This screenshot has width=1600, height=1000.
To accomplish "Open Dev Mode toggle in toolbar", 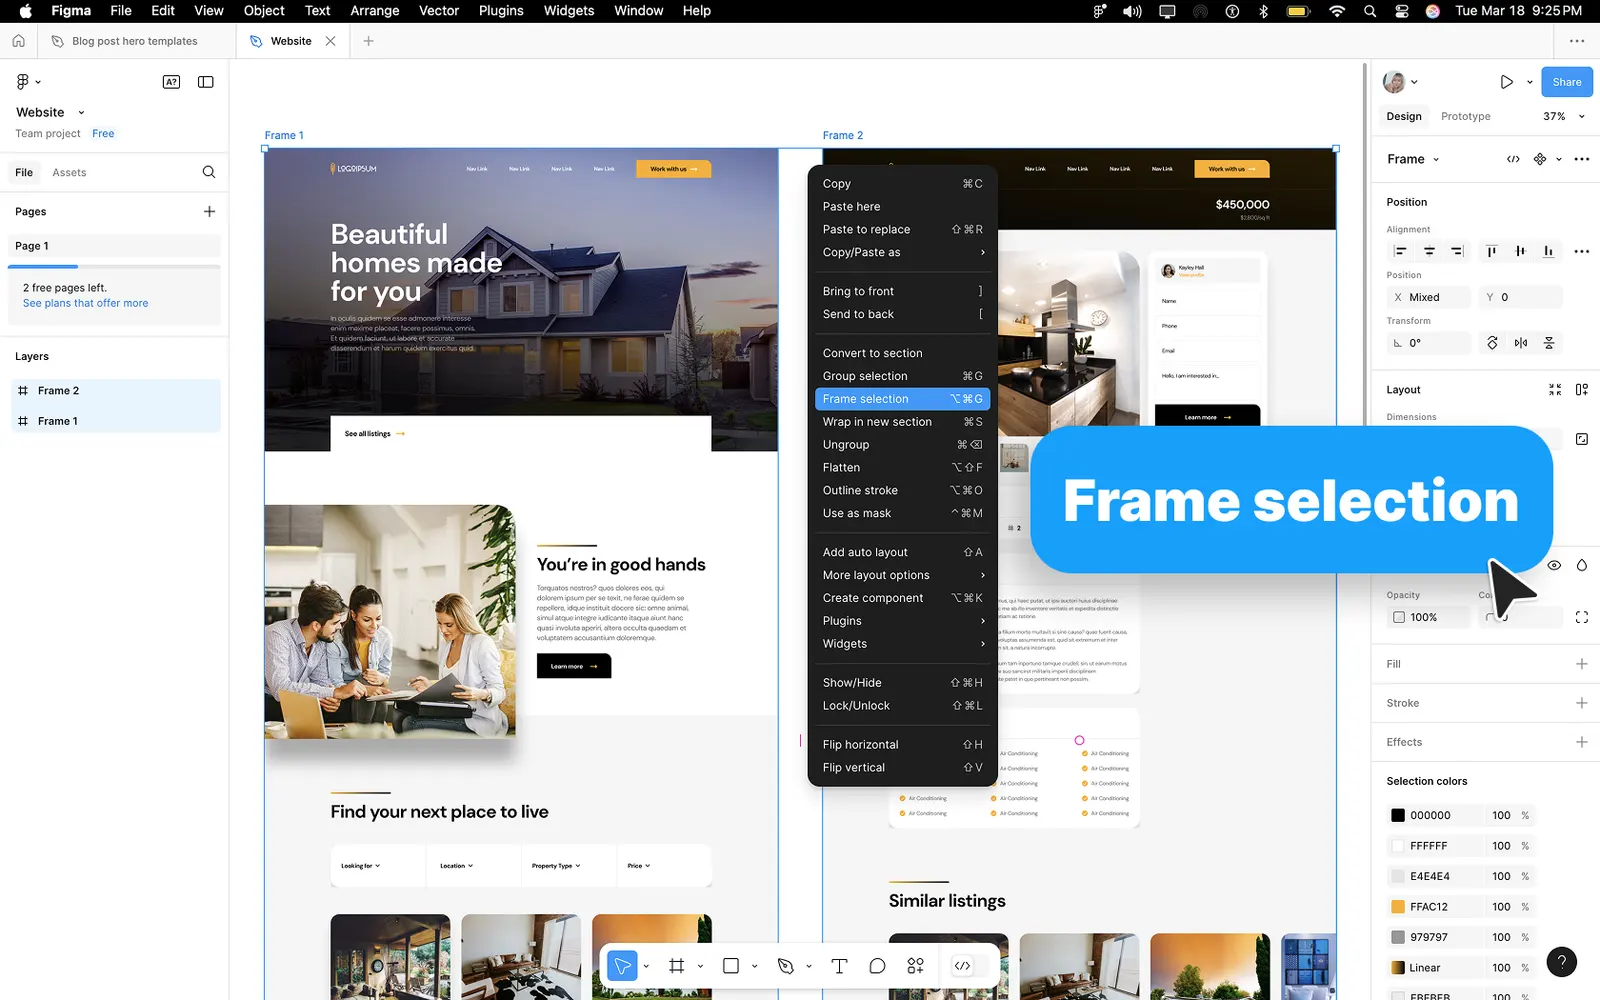I will pyautogui.click(x=962, y=966).
